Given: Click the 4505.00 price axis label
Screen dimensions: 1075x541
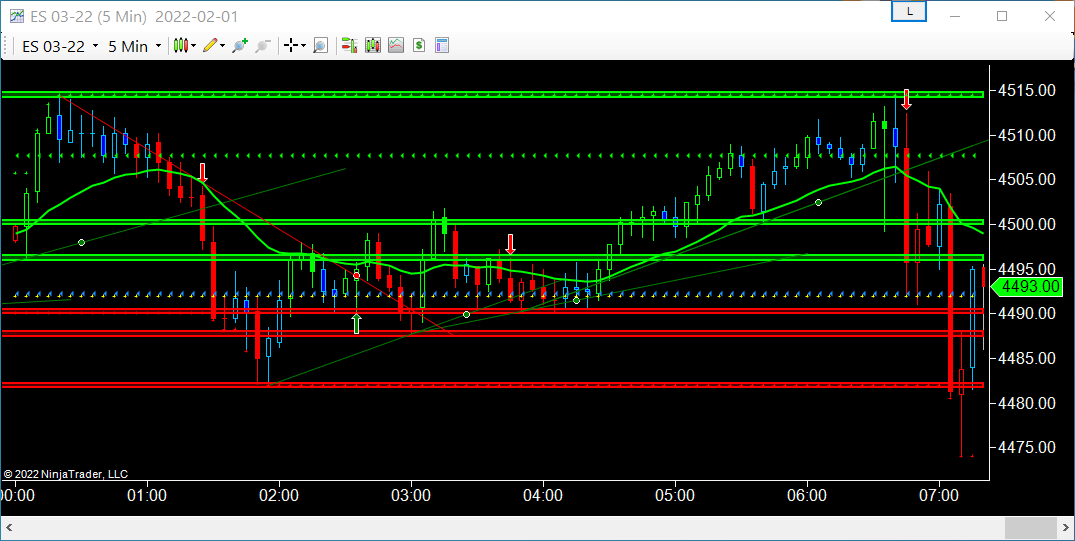Looking at the screenshot, I should (1026, 180).
